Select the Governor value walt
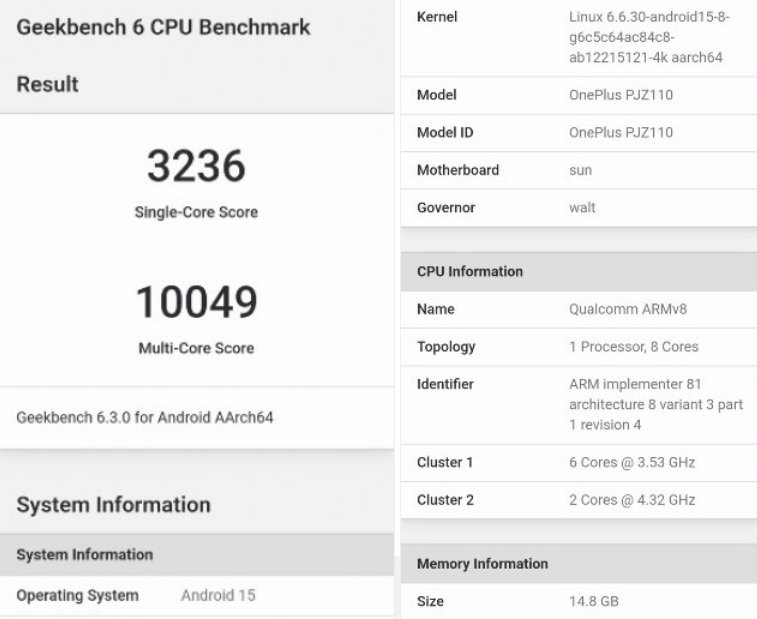 pos(581,208)
